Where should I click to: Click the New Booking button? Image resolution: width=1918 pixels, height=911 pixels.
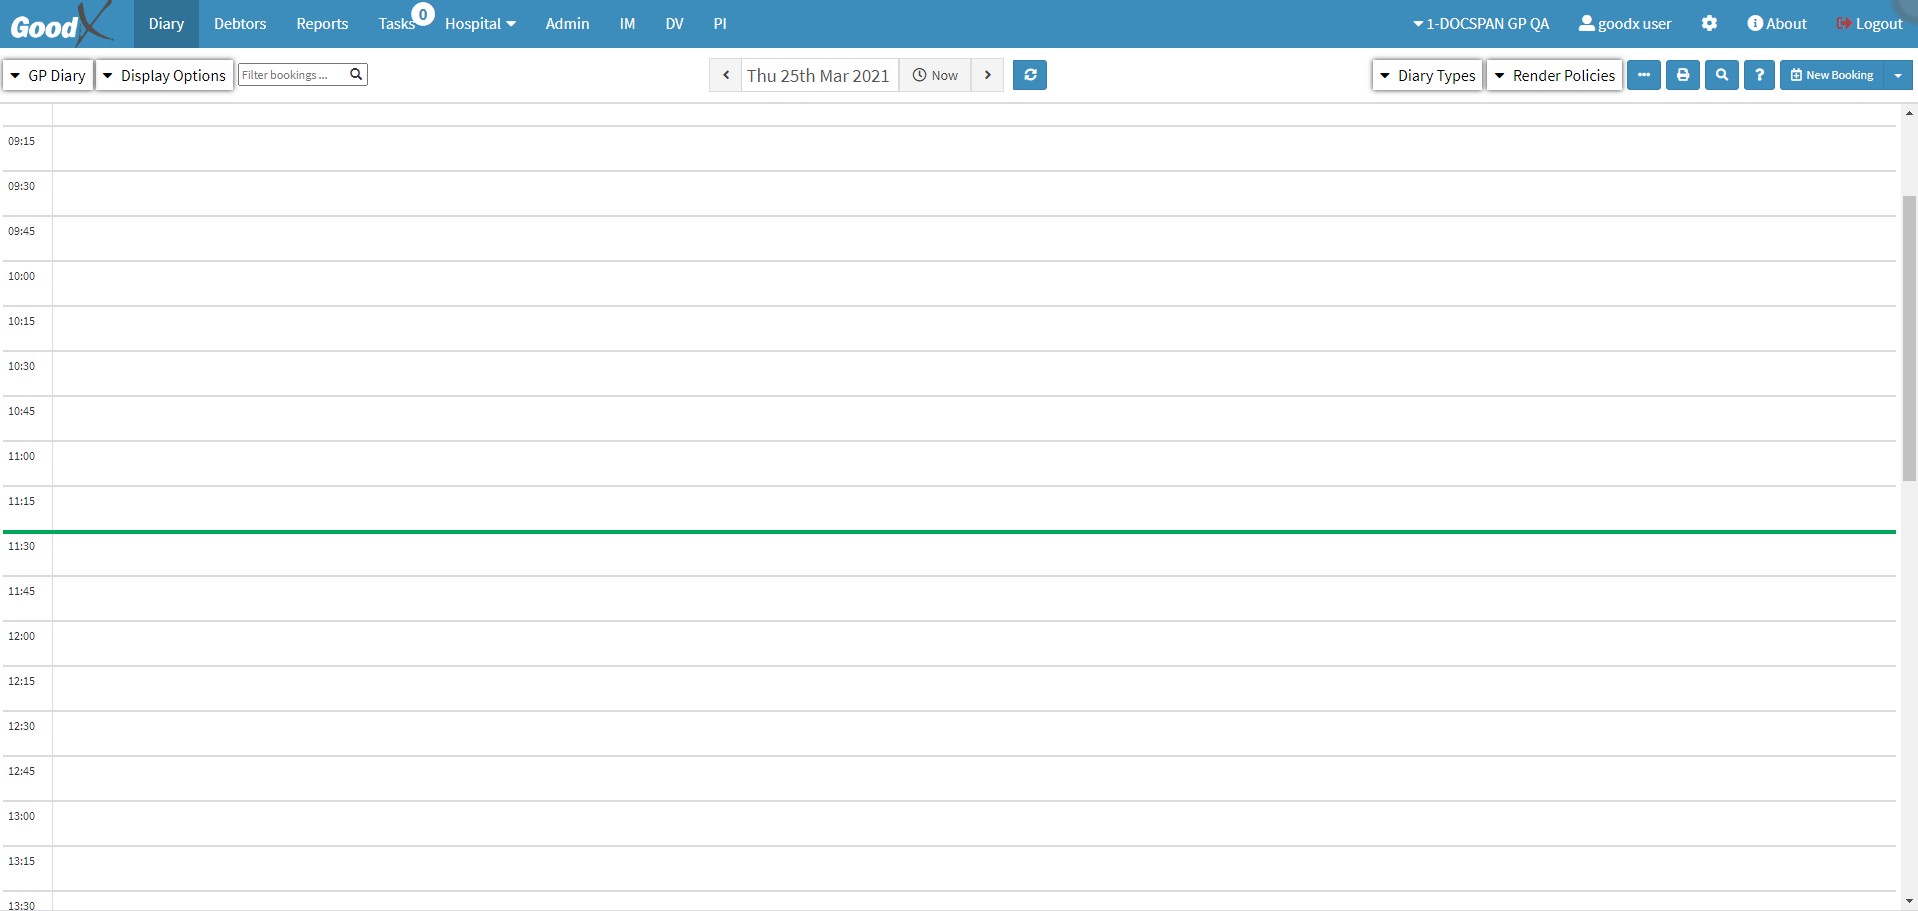1832,75
